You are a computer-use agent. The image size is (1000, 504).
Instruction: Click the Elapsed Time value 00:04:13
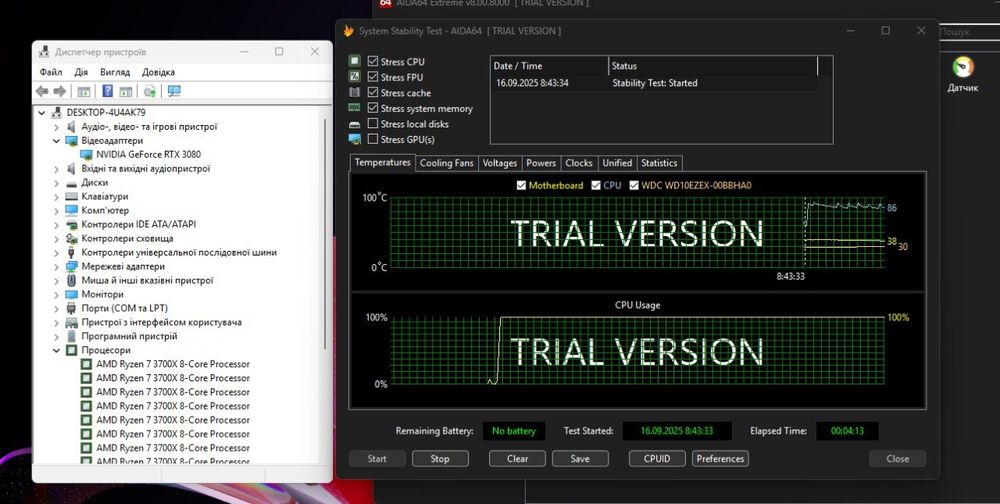tap(847, 431)
